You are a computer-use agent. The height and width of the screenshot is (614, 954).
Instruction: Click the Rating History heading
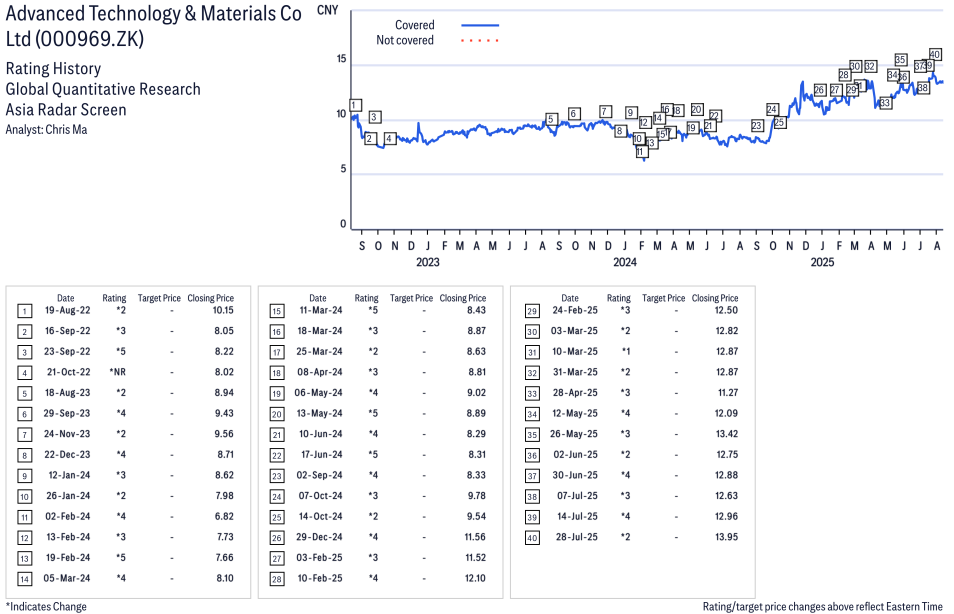[53, 69]
